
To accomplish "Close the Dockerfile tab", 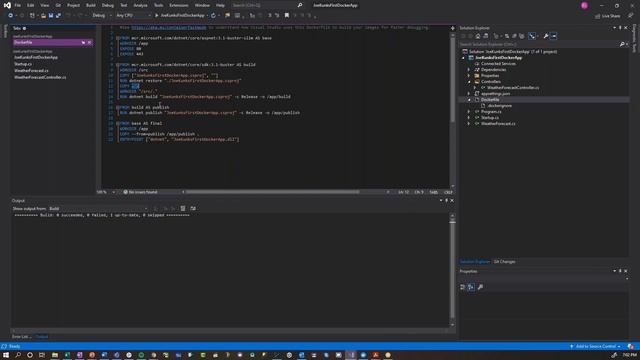I will click(89, 42).
